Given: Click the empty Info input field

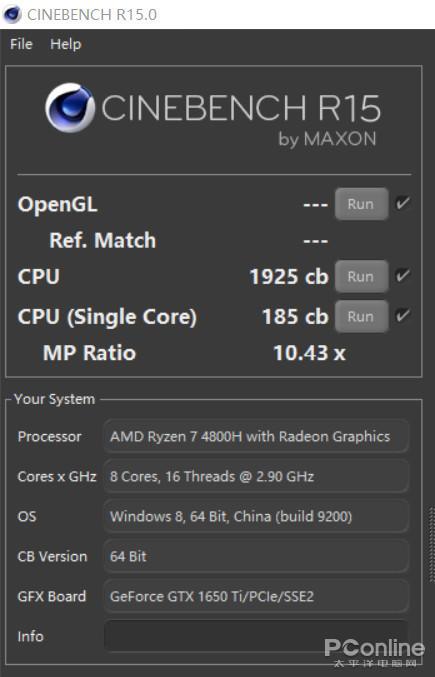Looking at the screenshot, I should 256,636.
